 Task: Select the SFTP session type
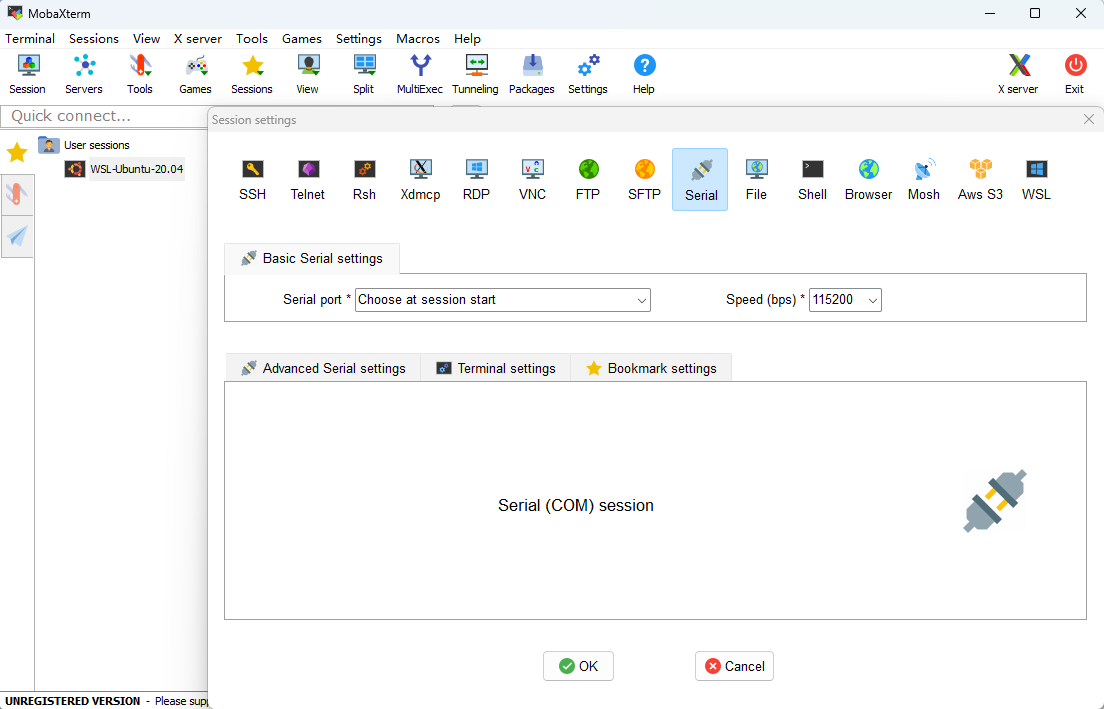644,180
